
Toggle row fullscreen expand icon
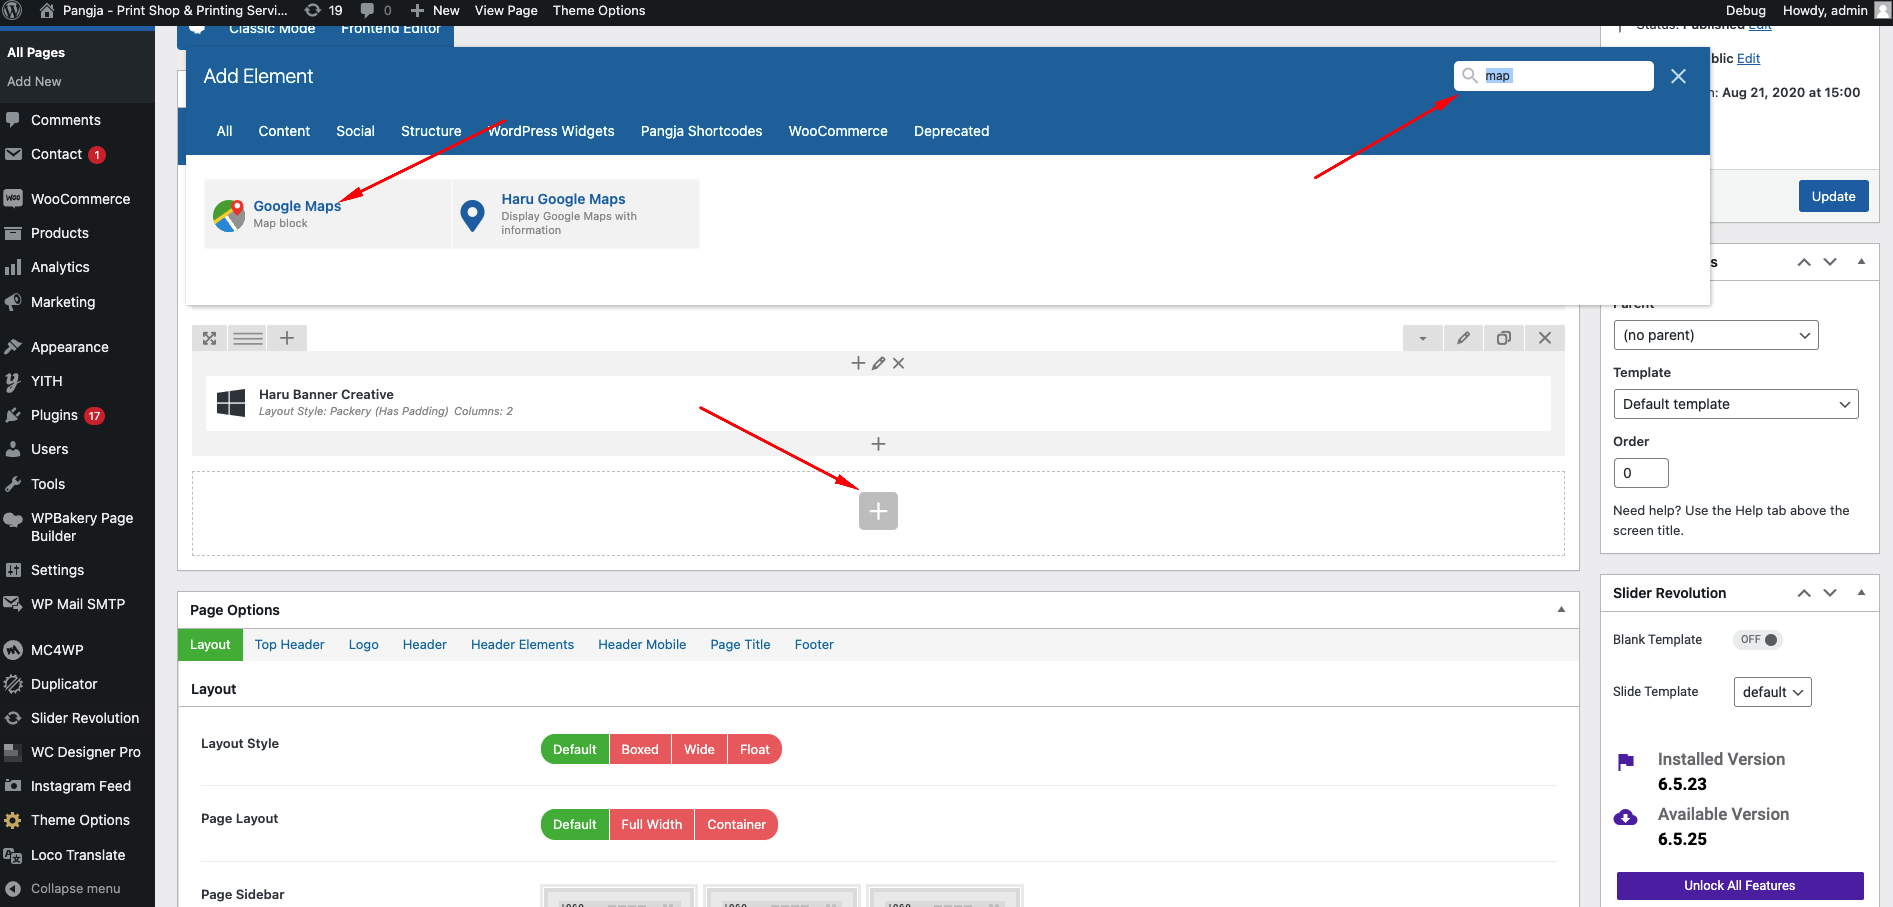pos(210,338)
